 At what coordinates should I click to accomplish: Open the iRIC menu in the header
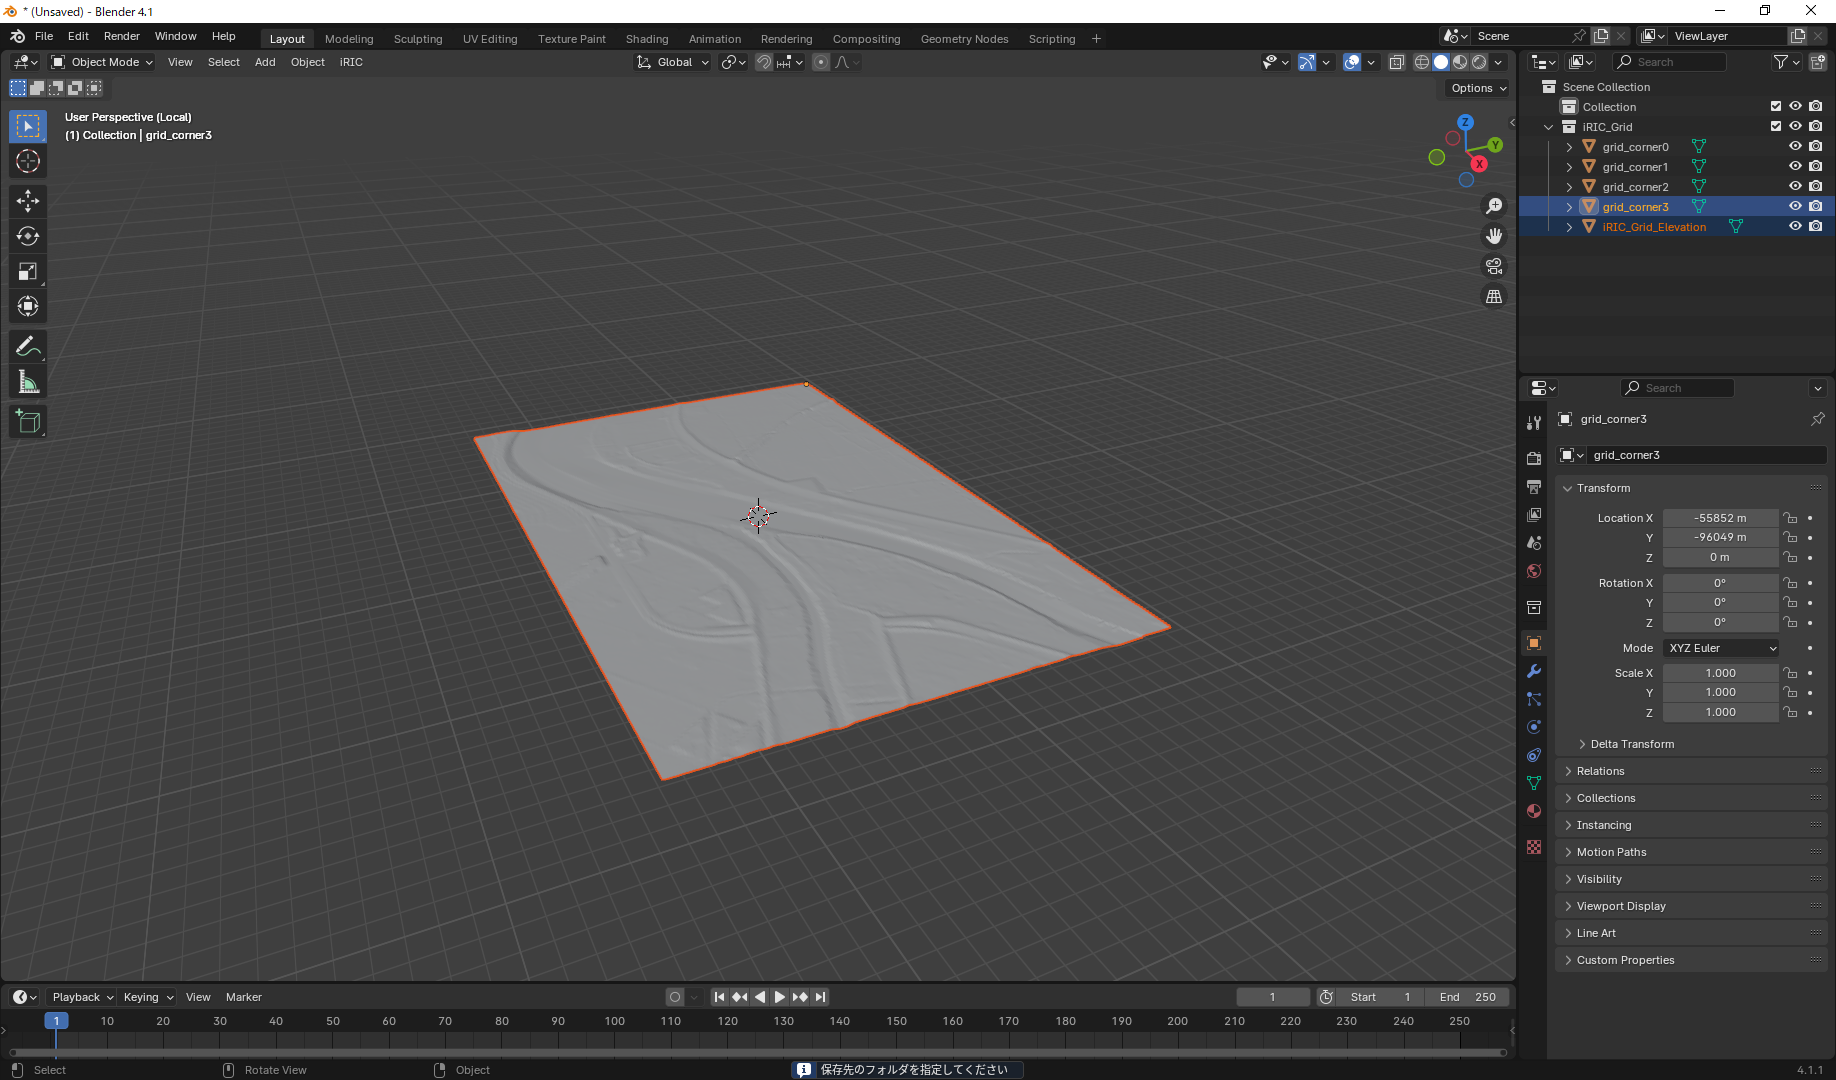click(x=351, y=62)
